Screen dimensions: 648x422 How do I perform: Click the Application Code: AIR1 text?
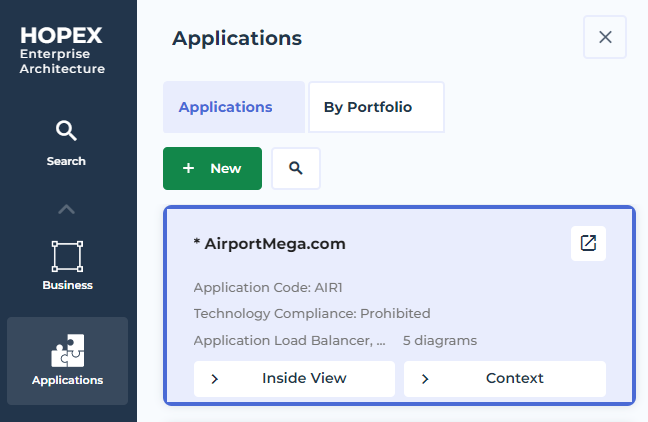coord(268,287)
